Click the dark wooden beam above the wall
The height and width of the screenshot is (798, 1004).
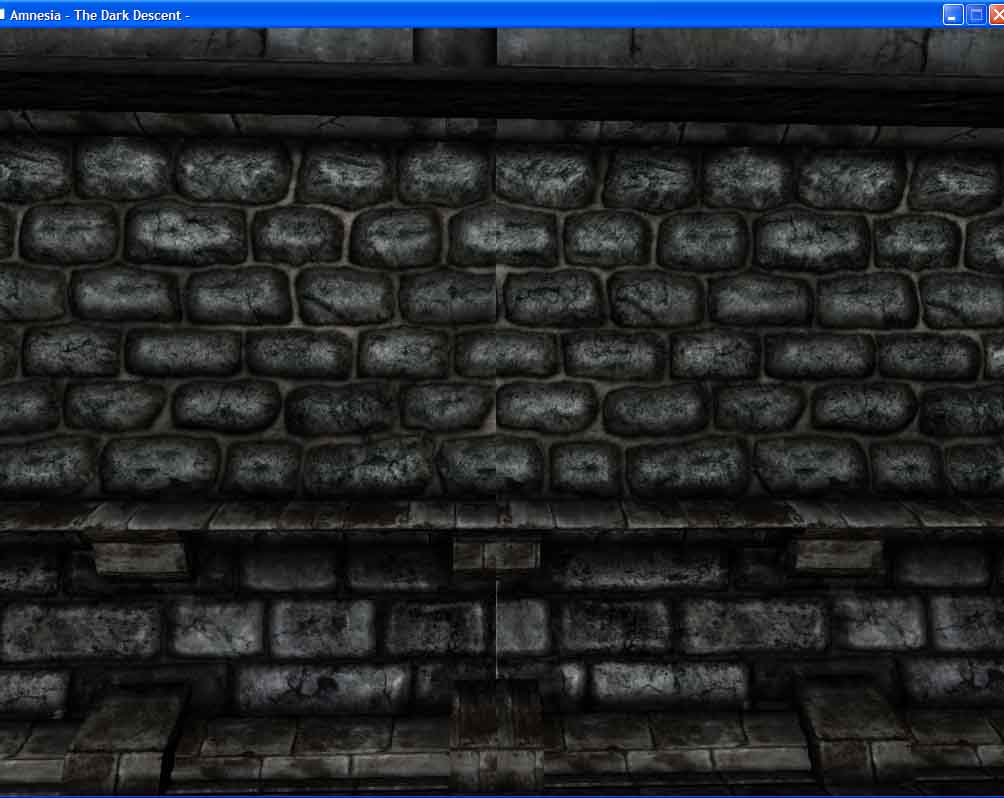[500, 91]
